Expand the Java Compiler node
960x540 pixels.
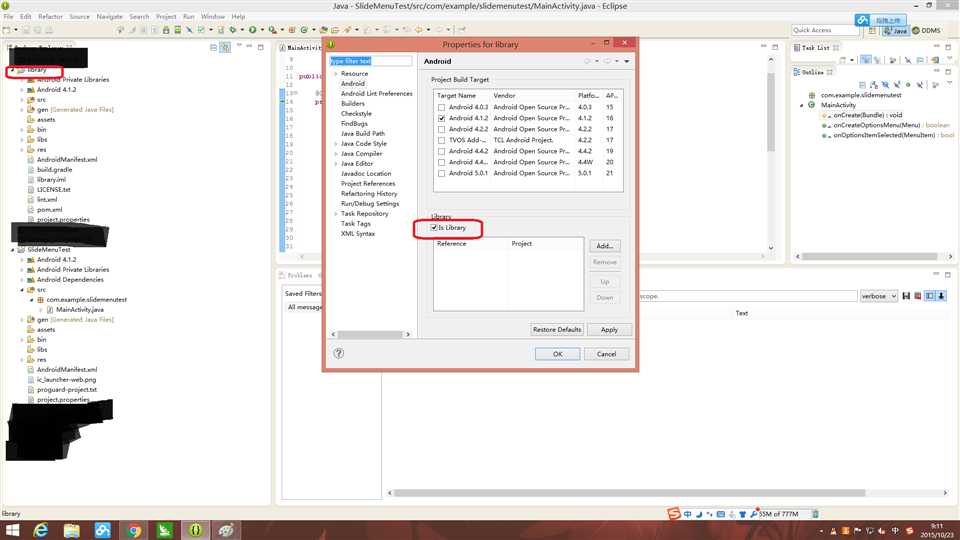coord(336,154)
